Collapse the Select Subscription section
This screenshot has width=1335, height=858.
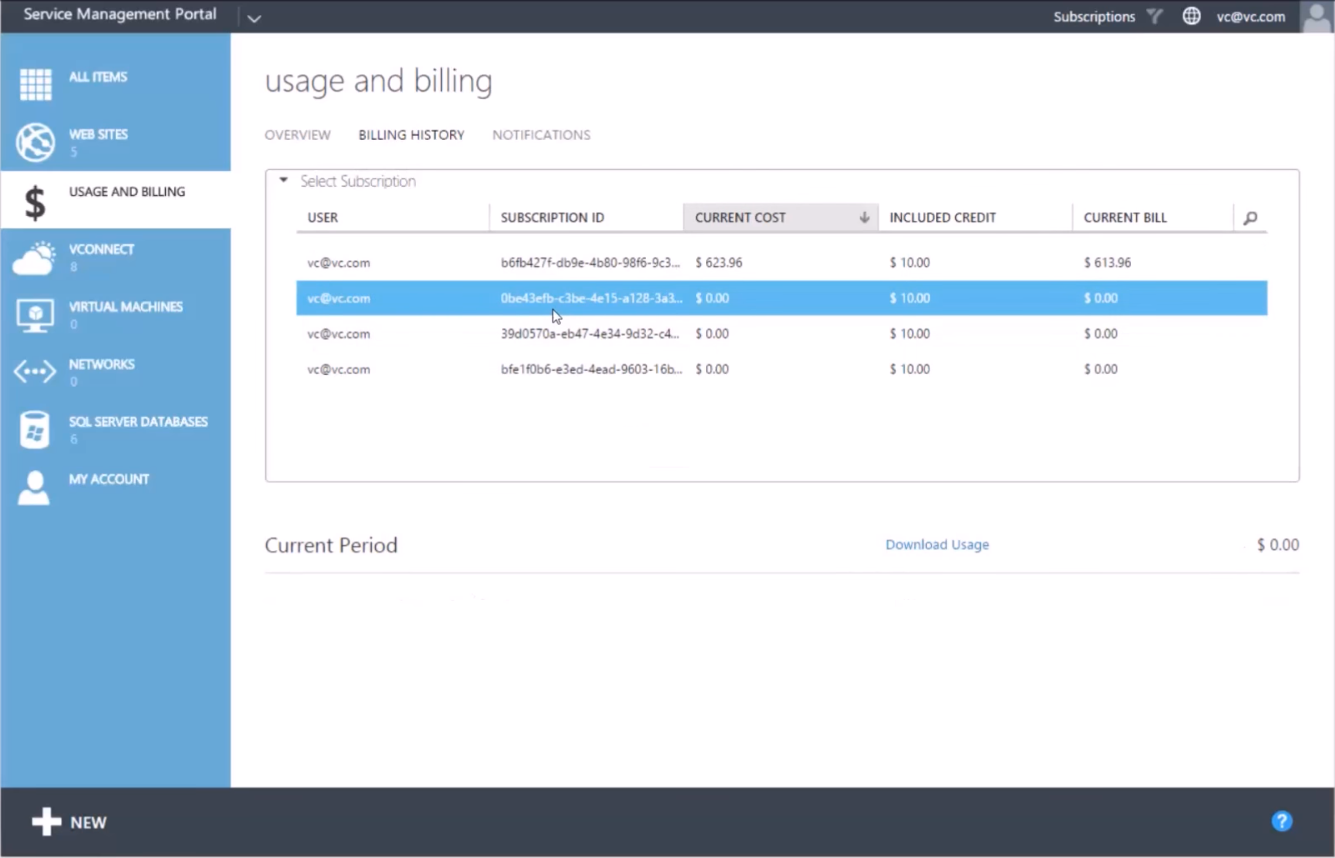point(283,181)
